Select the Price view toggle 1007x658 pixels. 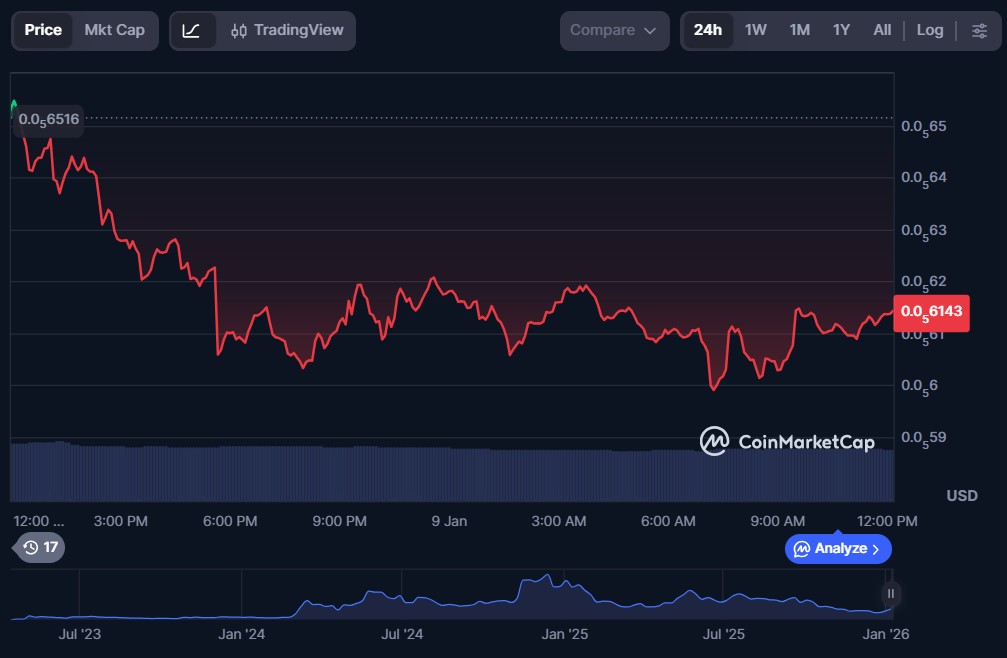[43, 30]
